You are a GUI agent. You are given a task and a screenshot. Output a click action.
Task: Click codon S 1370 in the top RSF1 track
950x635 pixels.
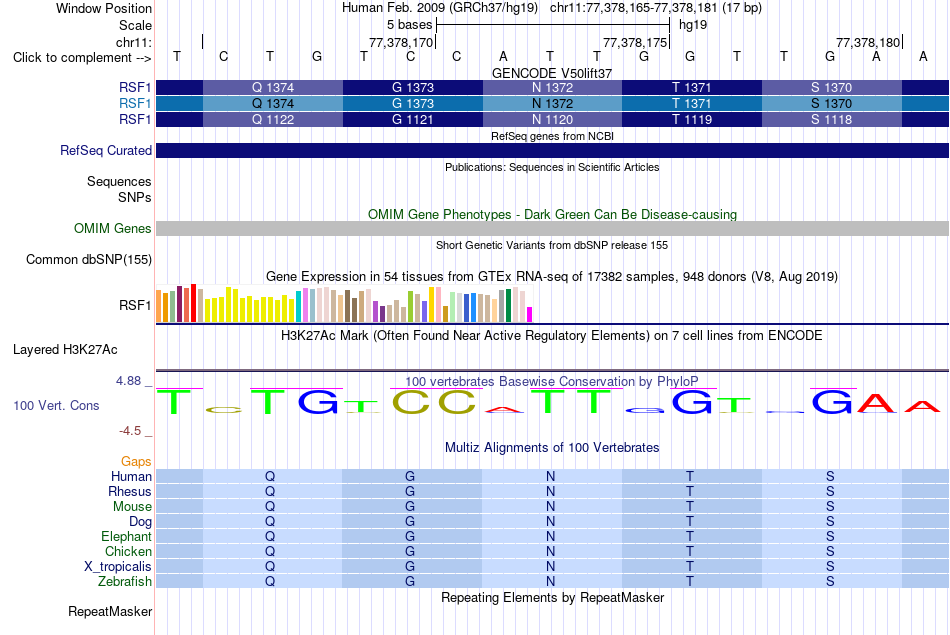click(x=832, y=87)
